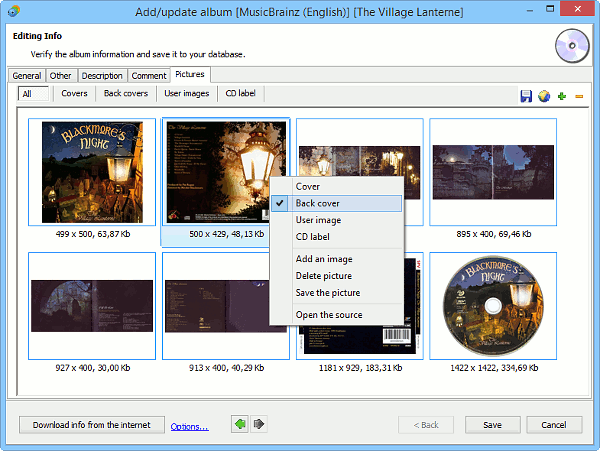Click Open the source menu entry

(337, 315)
